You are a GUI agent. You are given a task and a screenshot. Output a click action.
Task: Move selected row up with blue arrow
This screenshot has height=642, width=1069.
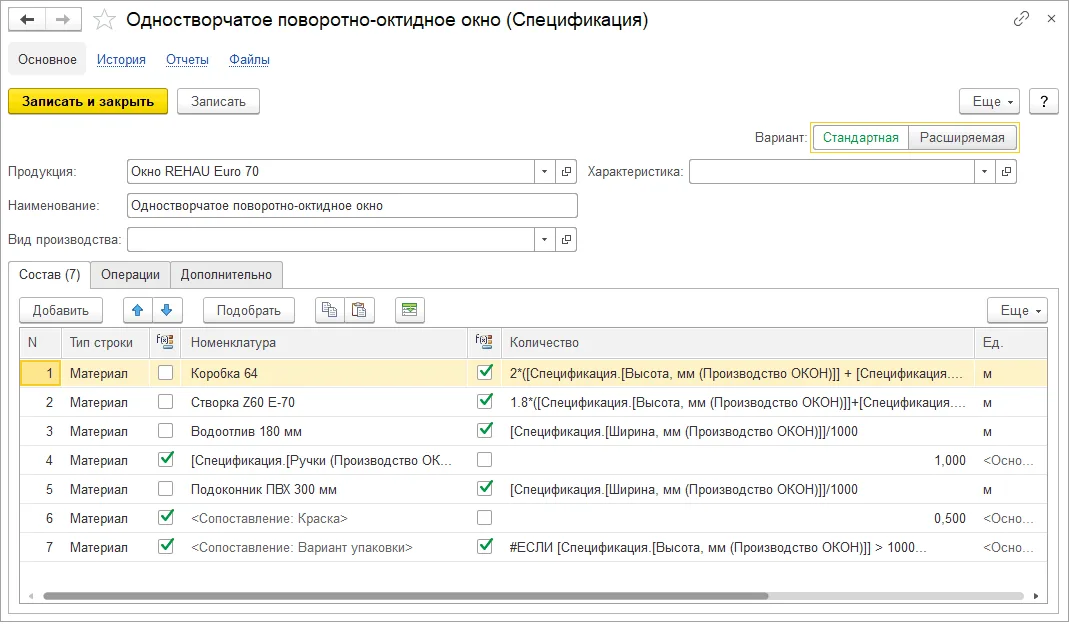138,310
